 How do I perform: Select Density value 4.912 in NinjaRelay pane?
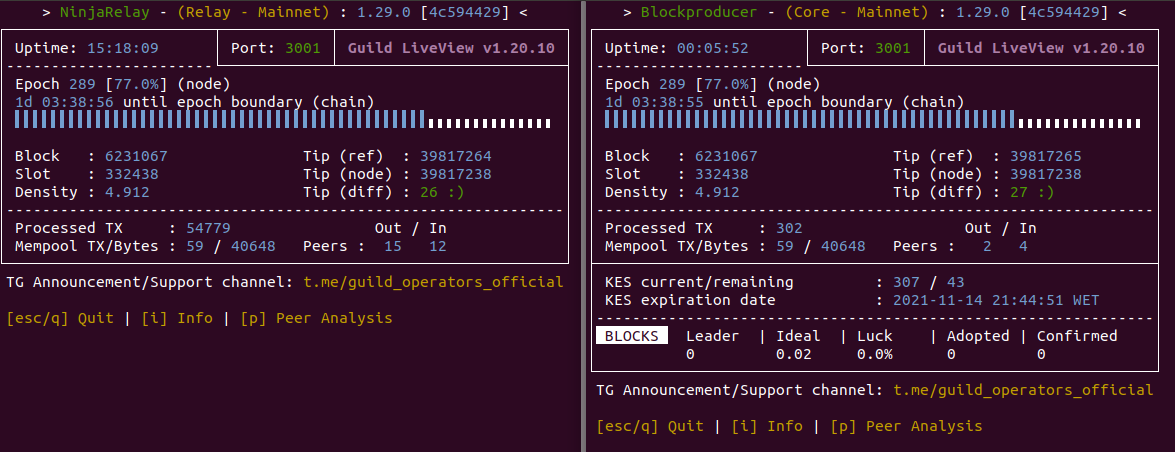point(127,192)
